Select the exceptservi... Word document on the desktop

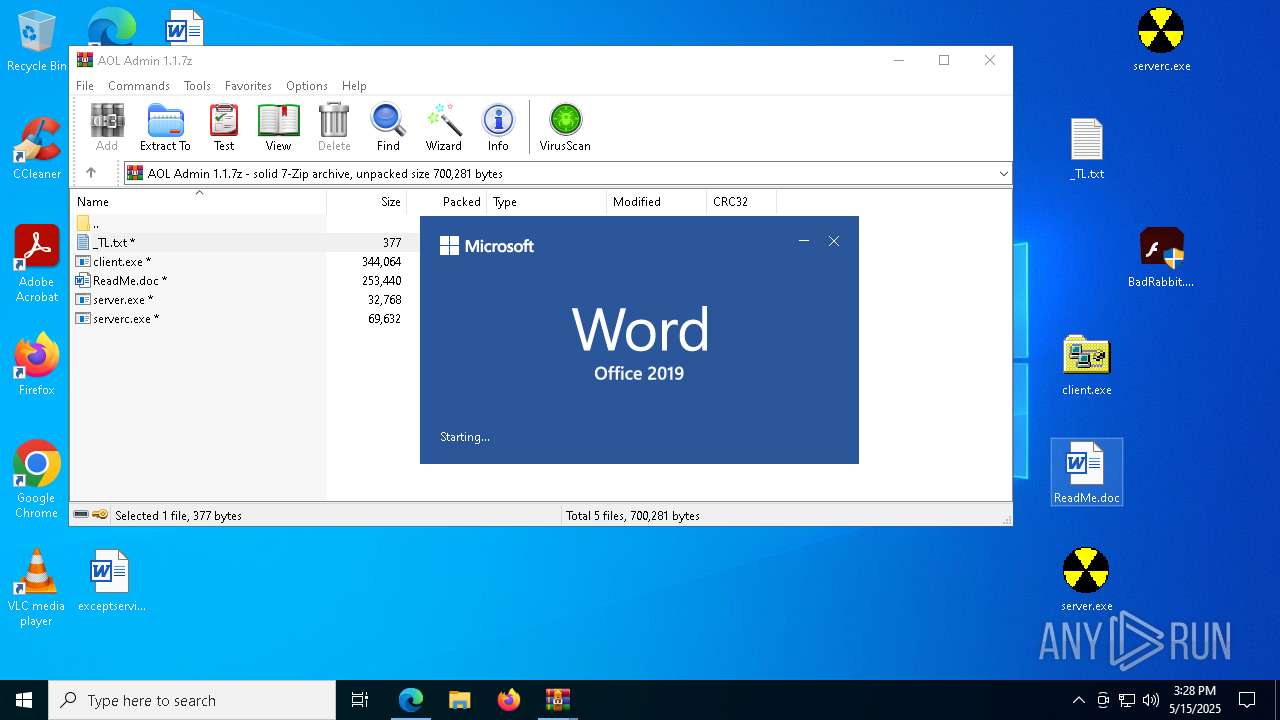pos(111,580)
